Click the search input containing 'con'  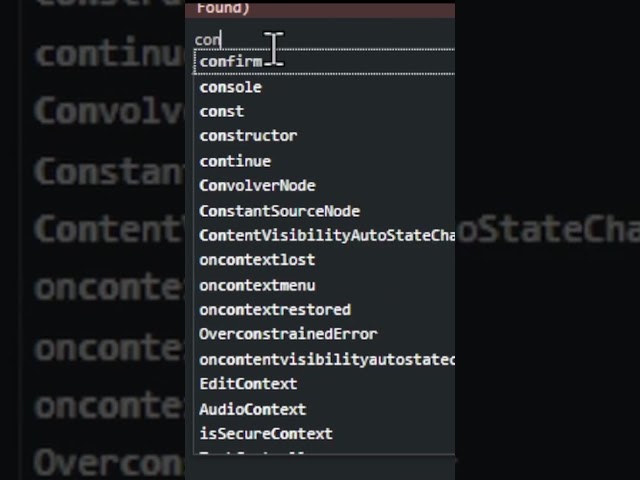pyautogui.click(x=320, y=40)
